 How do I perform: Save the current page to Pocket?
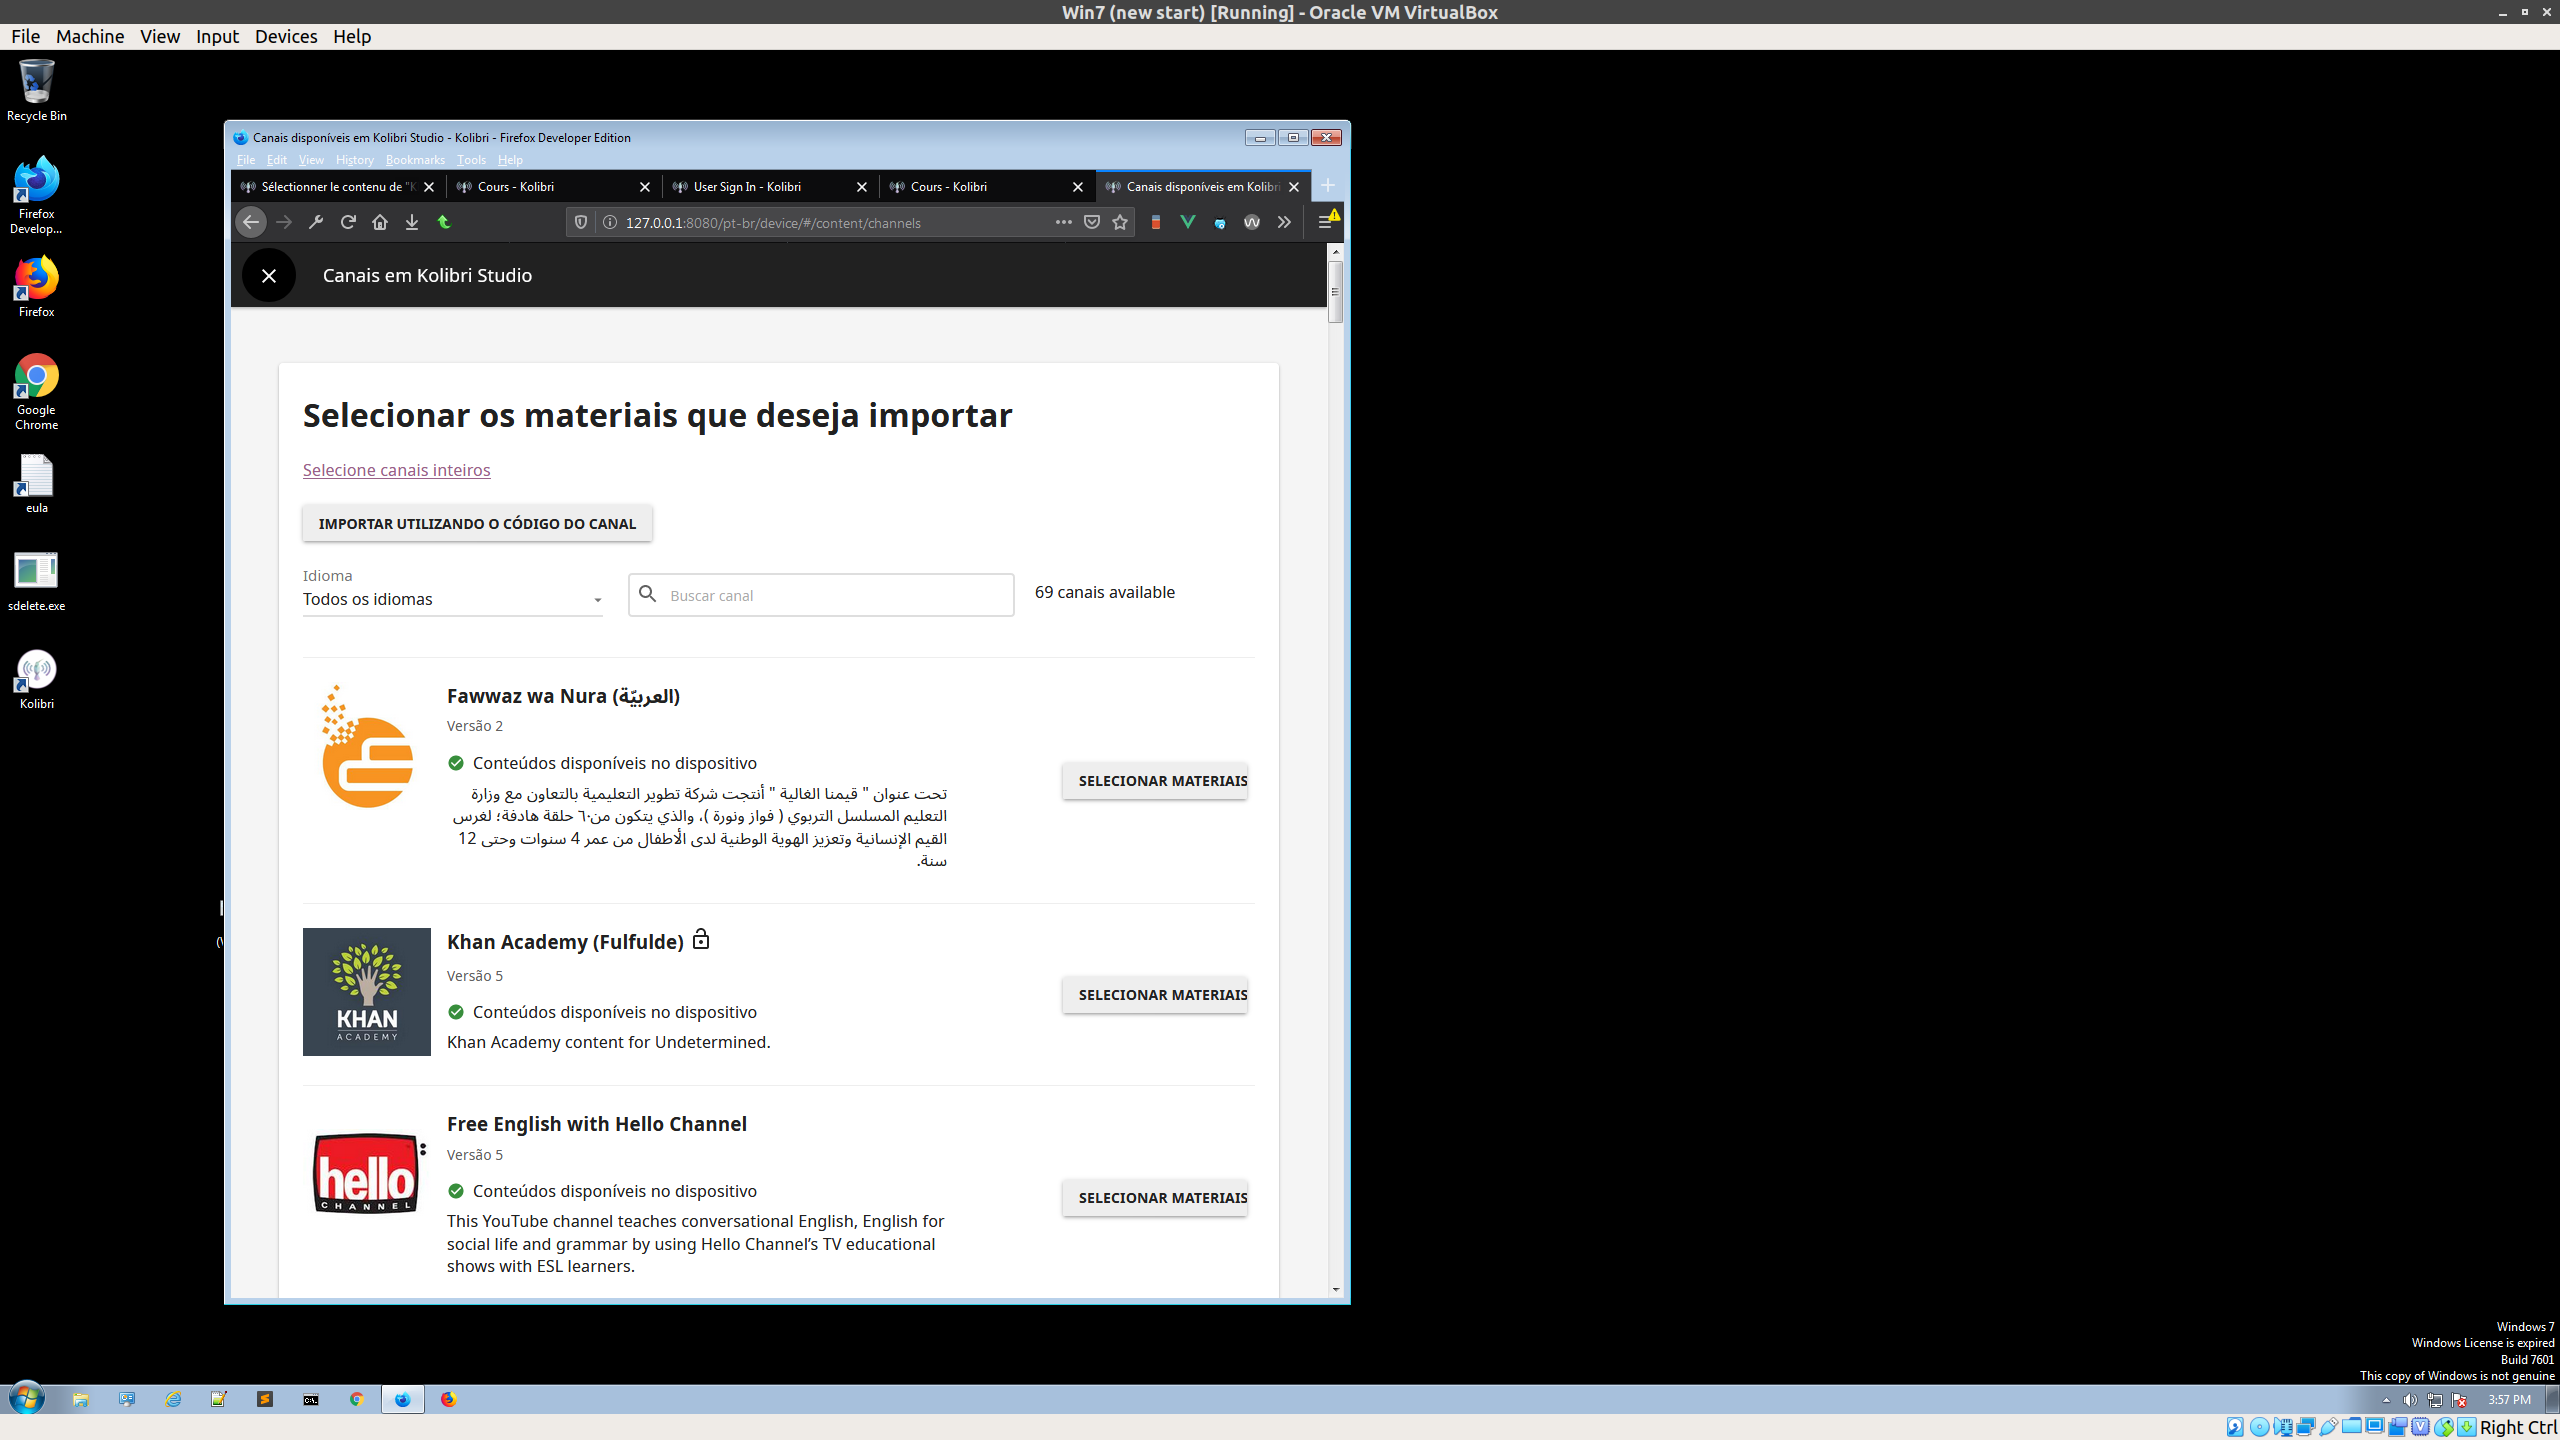[1092, 222]
